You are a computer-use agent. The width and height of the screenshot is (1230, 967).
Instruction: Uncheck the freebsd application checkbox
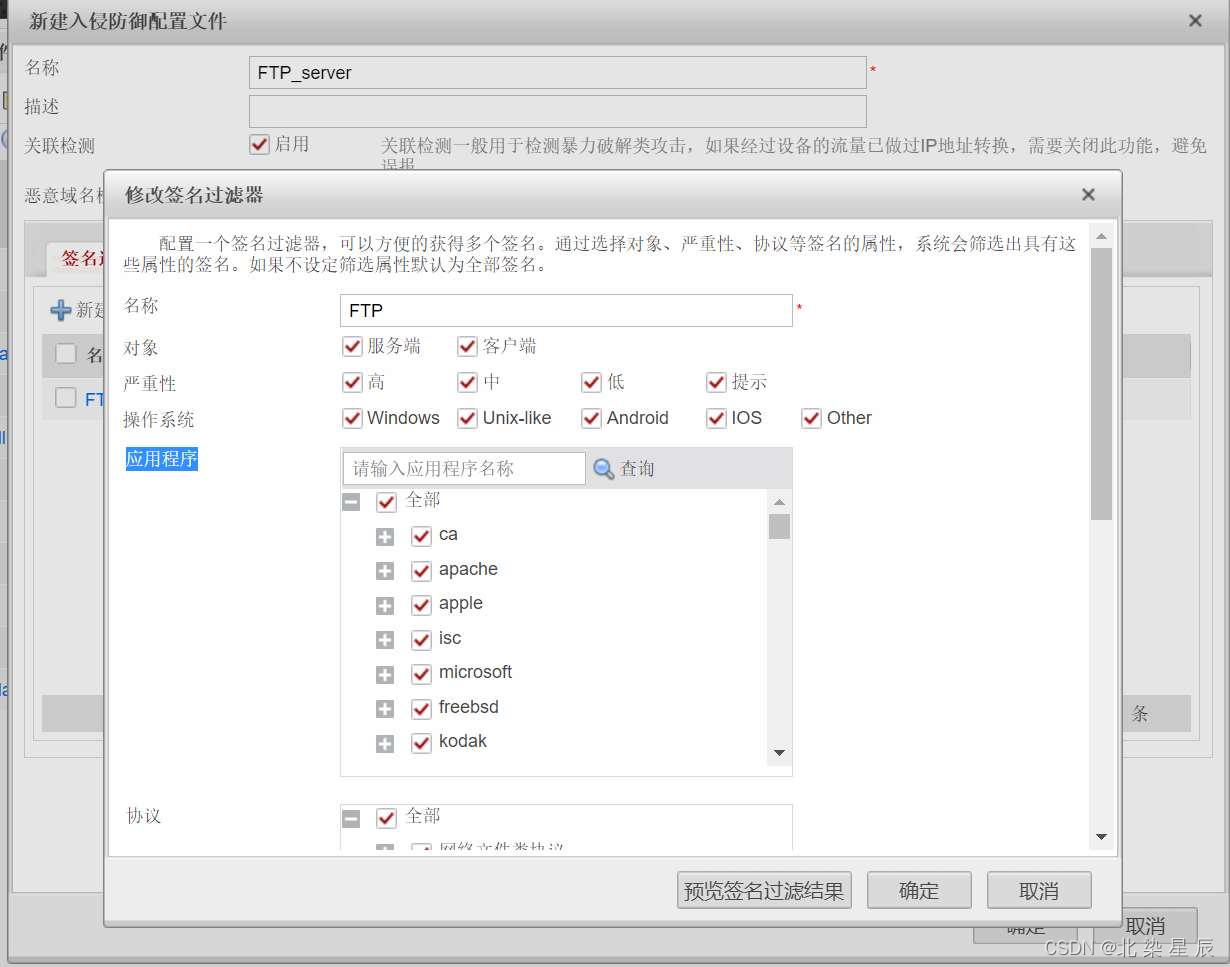click(x=421, y=708)
